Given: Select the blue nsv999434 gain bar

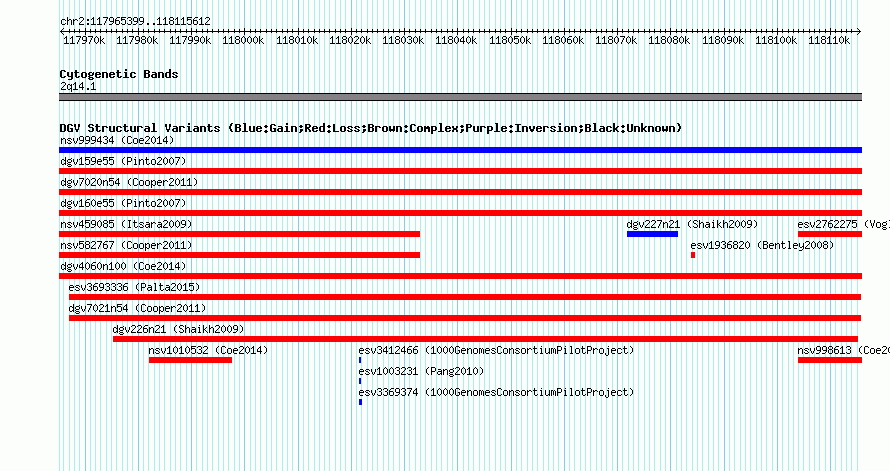Looking at the screenshot, I should [460, 150].
